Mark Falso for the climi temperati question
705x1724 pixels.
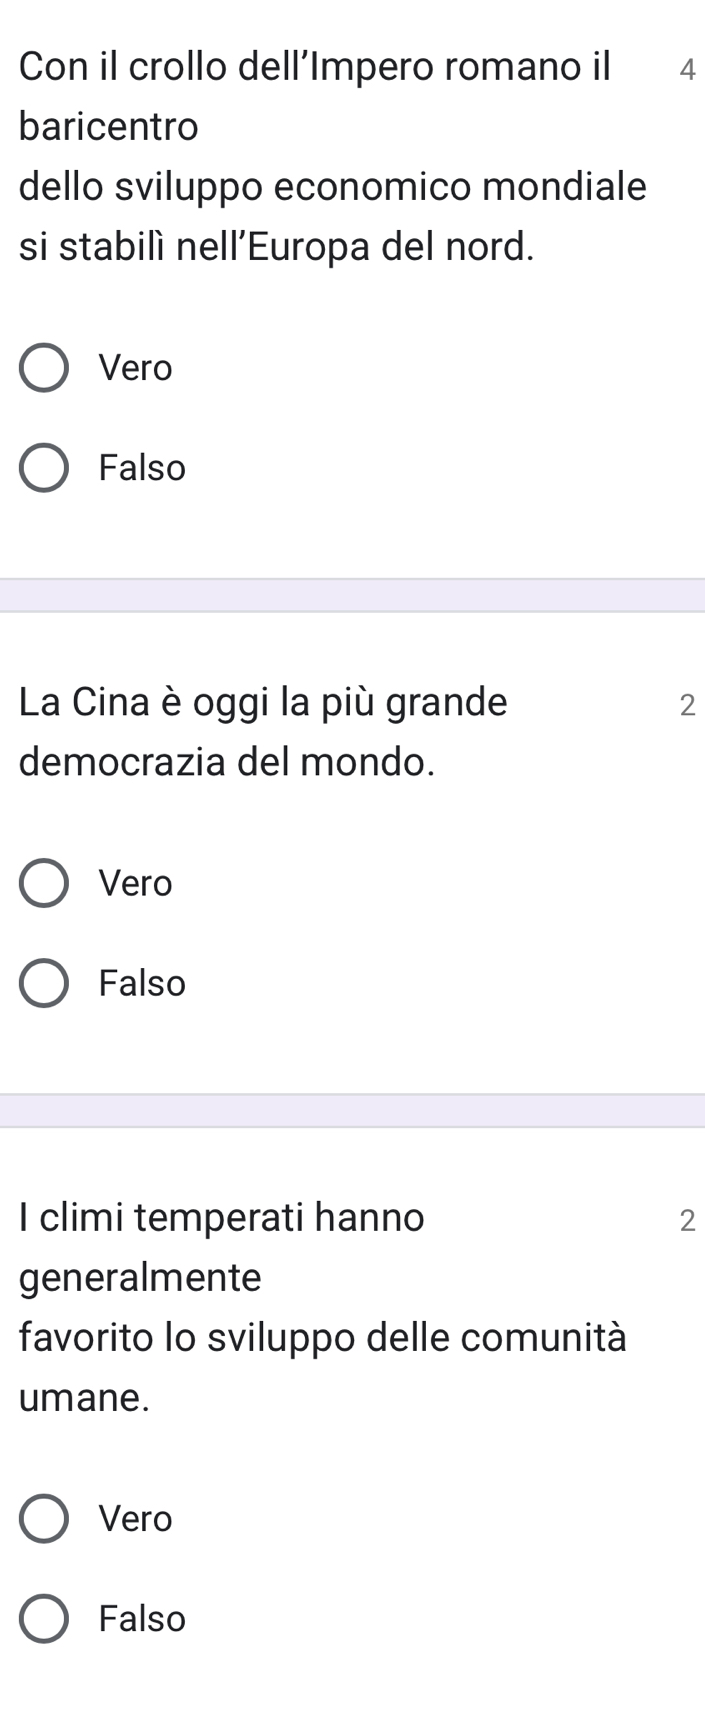click(x=44, y=1618)
